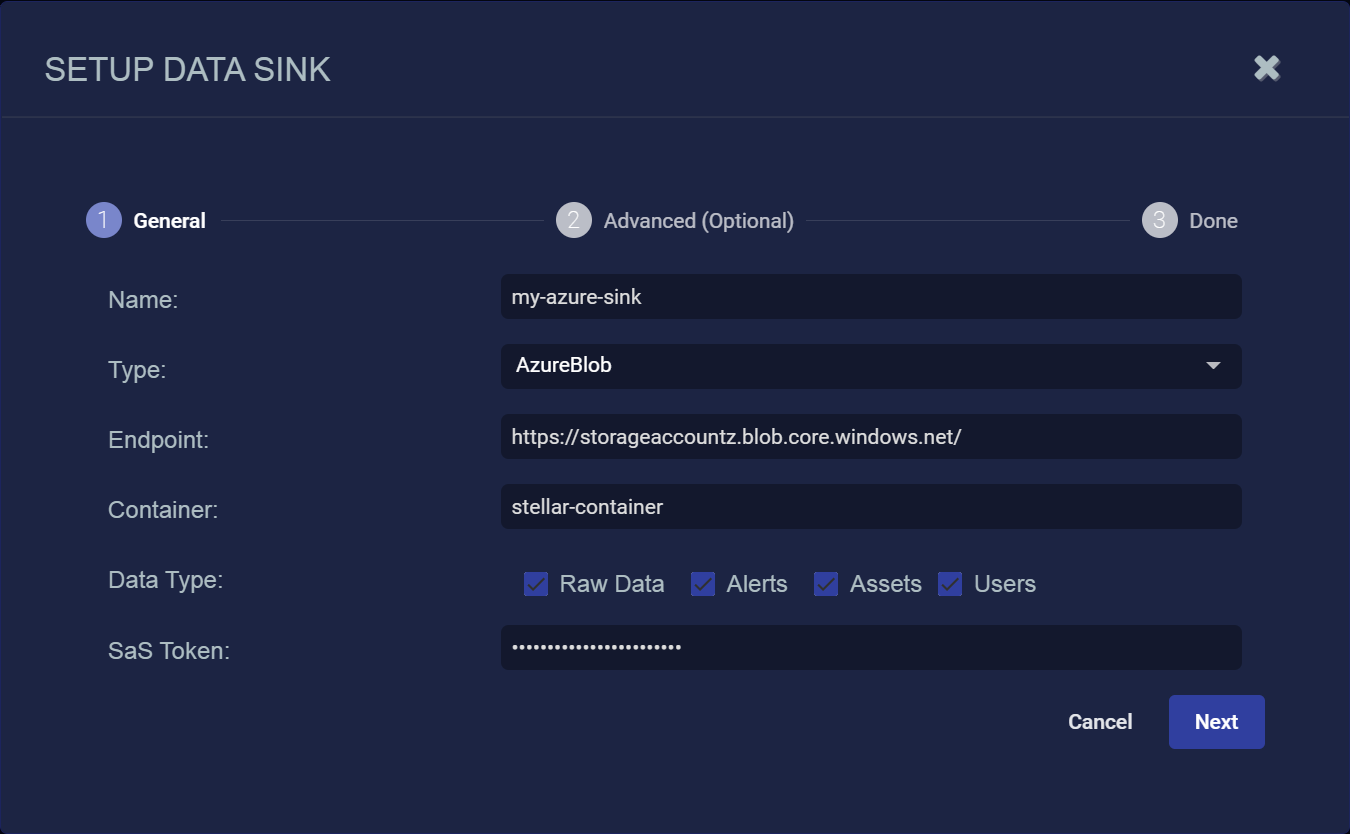The height and width of the screenshot is (834, 1350).
Task: Click the Name: field label
Action: click(143, 300)
